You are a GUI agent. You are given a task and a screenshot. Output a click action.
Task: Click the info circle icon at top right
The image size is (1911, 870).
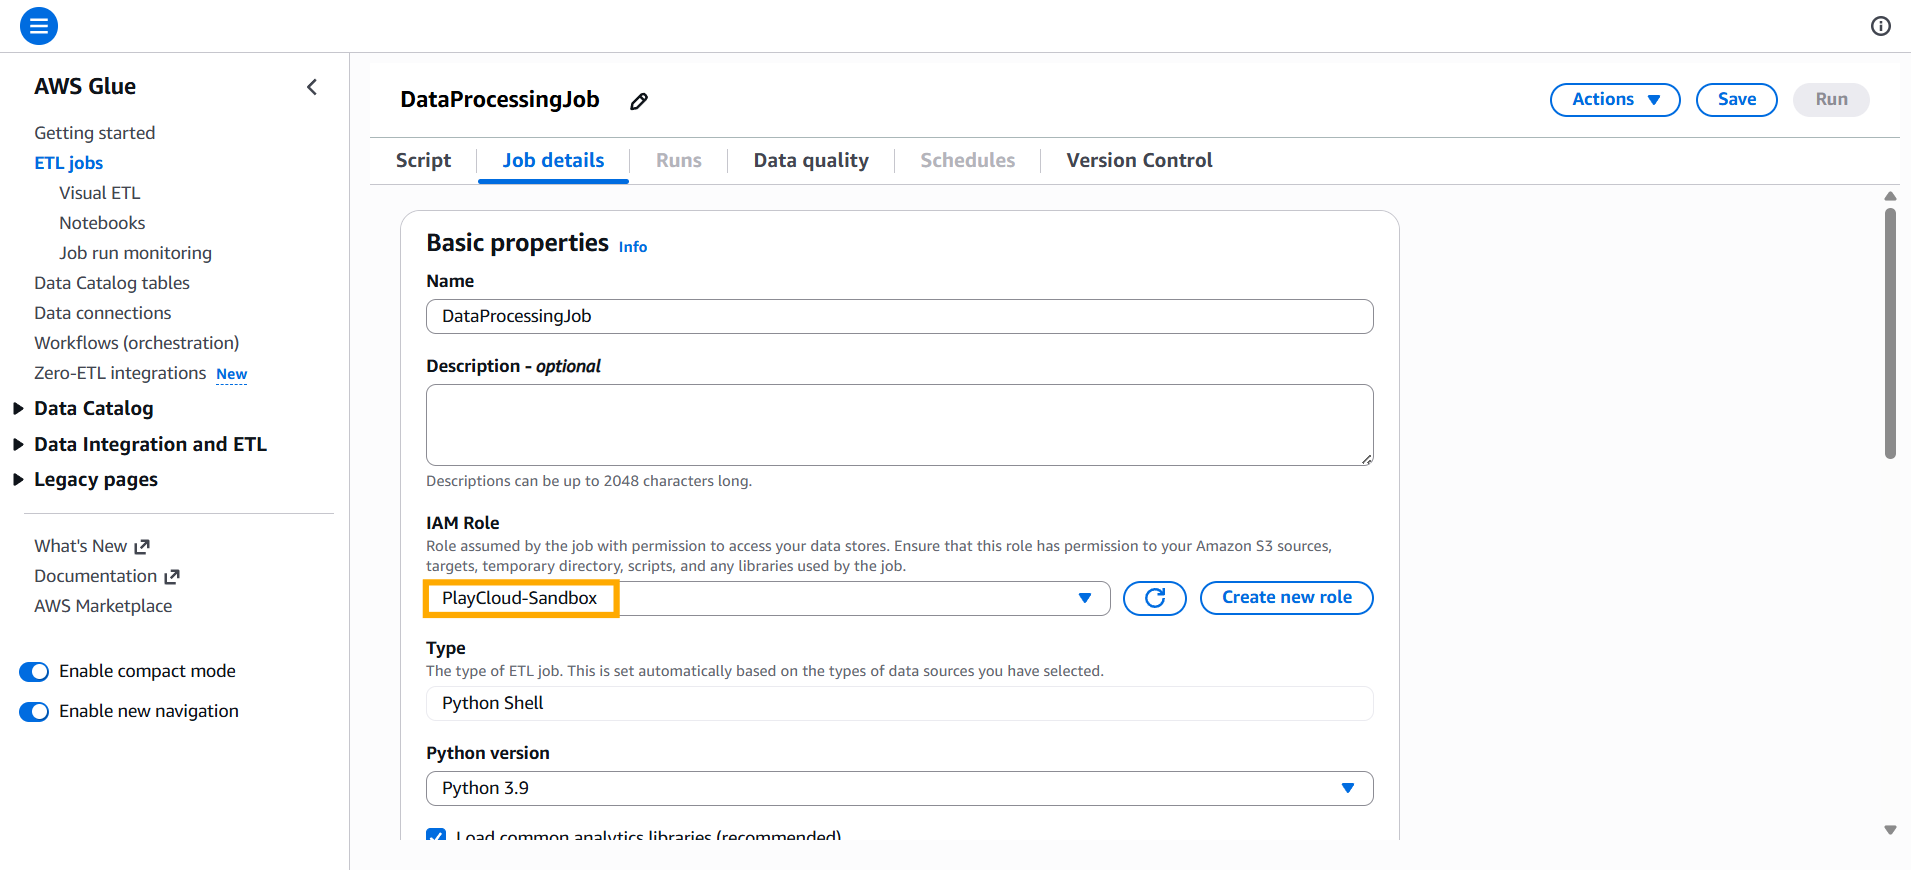[1881, 26]
